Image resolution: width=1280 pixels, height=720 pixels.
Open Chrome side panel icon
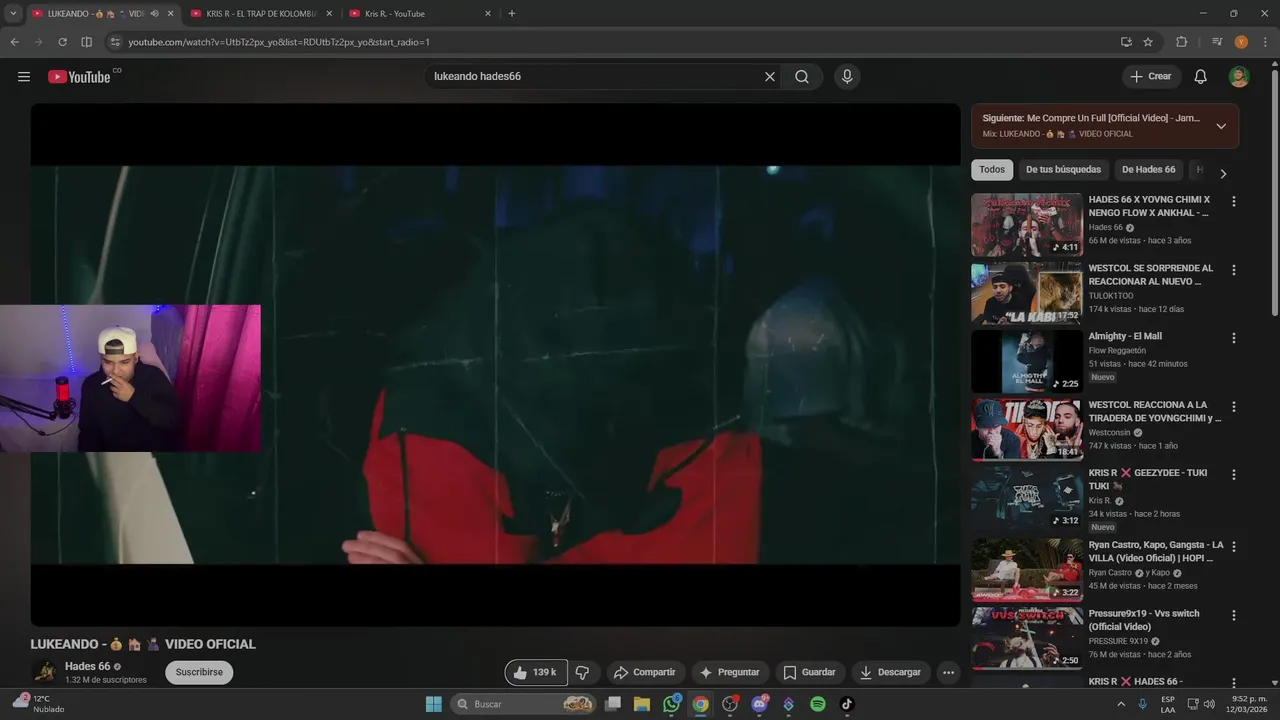(x=86, y=42)
